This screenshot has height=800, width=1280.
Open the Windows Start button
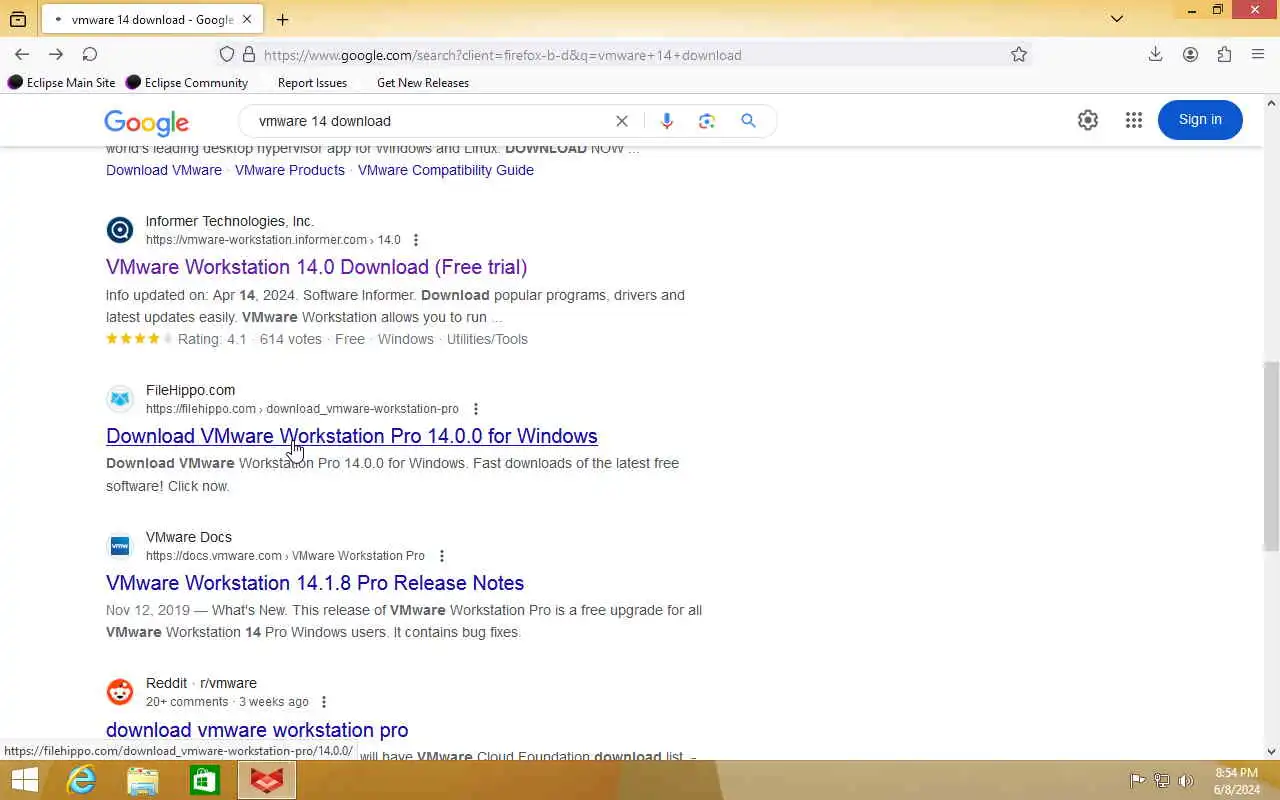(24, 780)
